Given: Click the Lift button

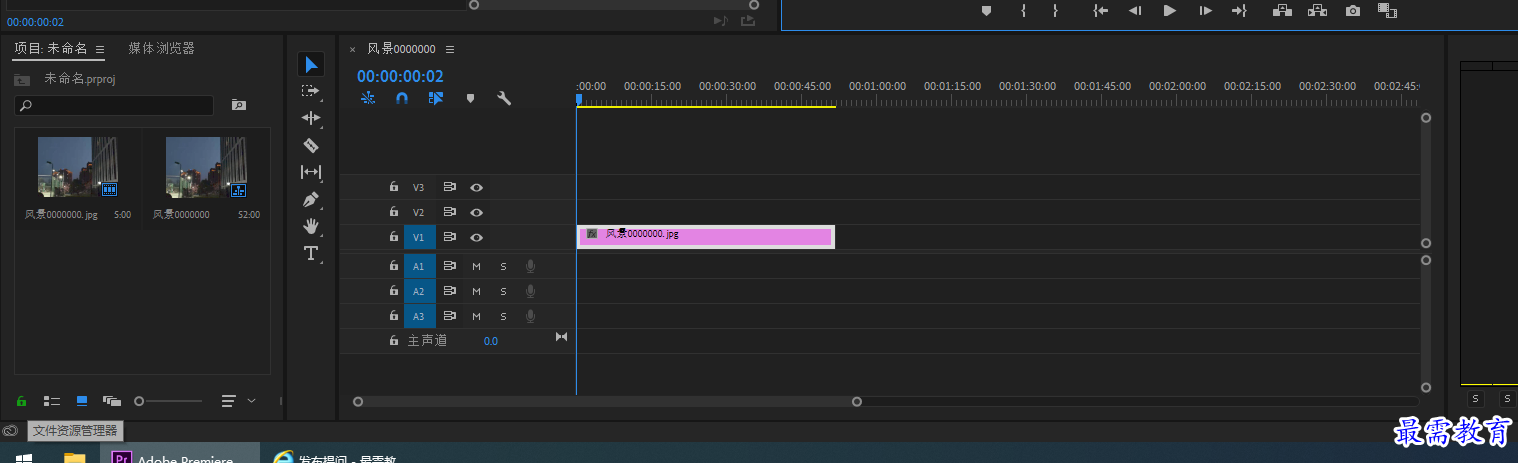Looking at the screenshot, I should [1282, 10].
